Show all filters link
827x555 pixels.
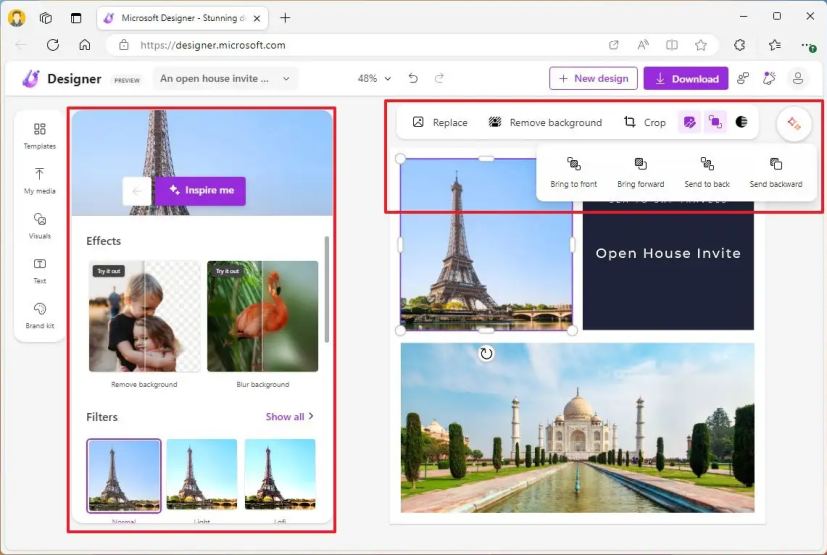click(290, 416)
